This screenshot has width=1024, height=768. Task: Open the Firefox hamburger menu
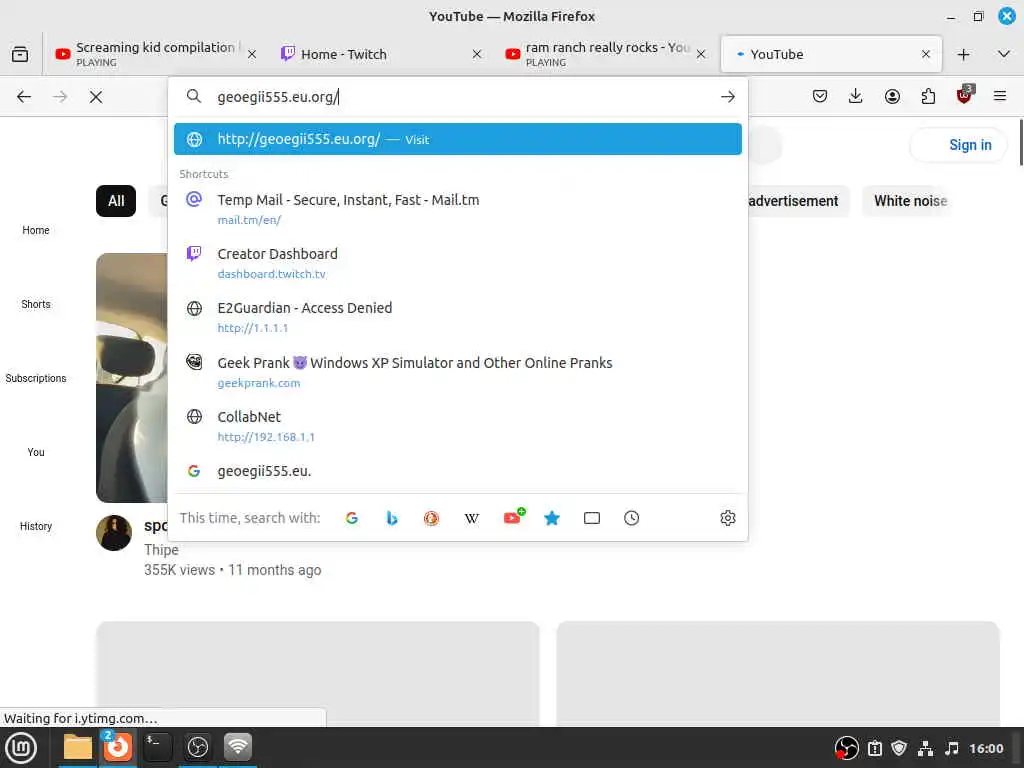(x=1000, y=97)
